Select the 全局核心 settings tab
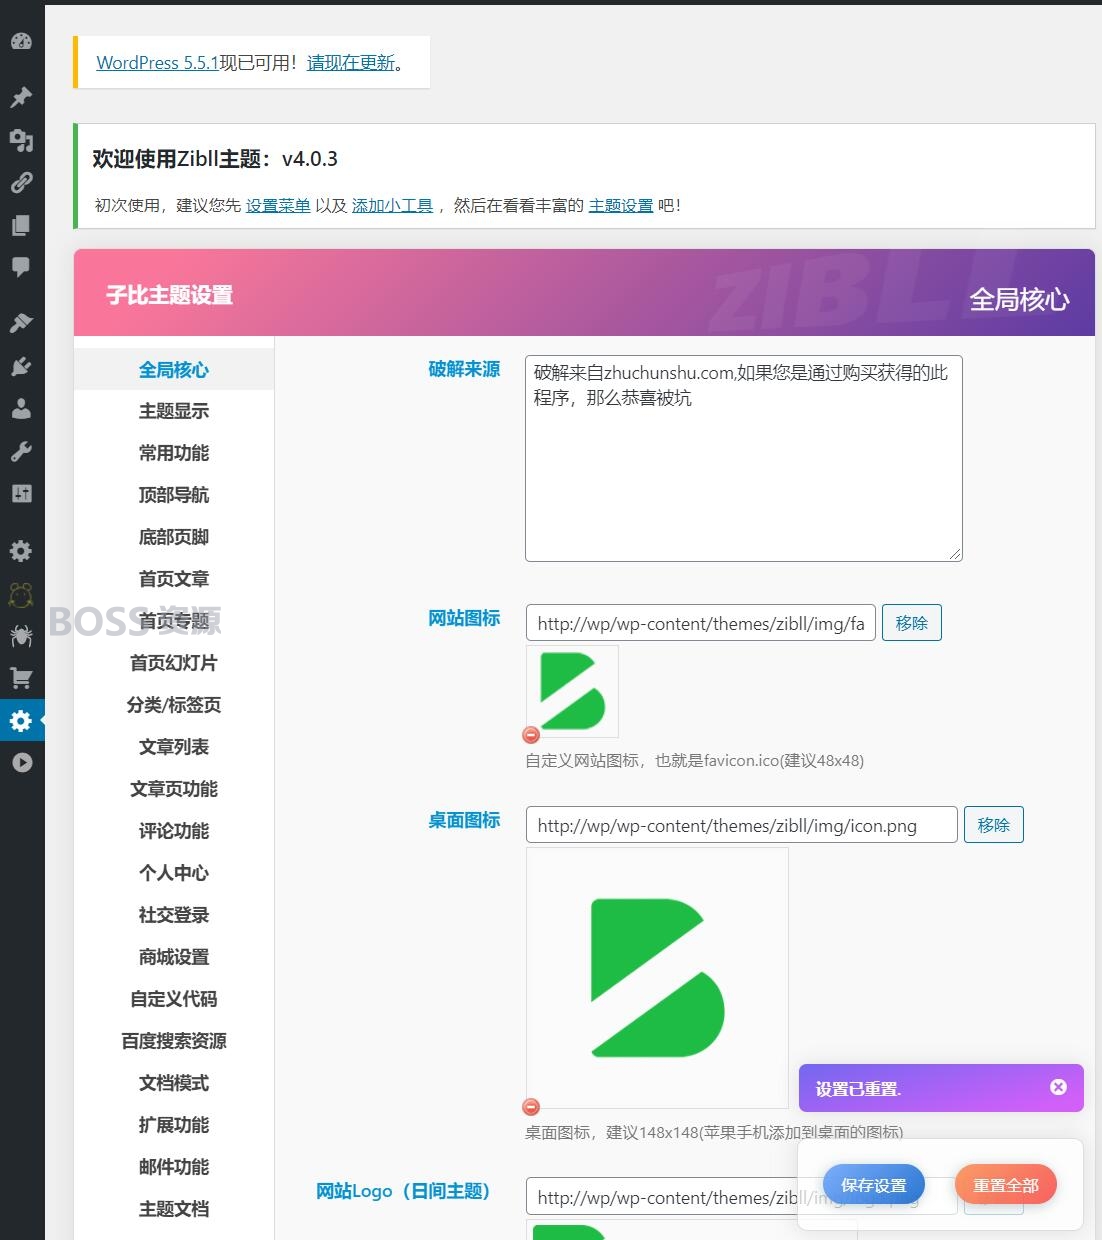 pos(174,369)
